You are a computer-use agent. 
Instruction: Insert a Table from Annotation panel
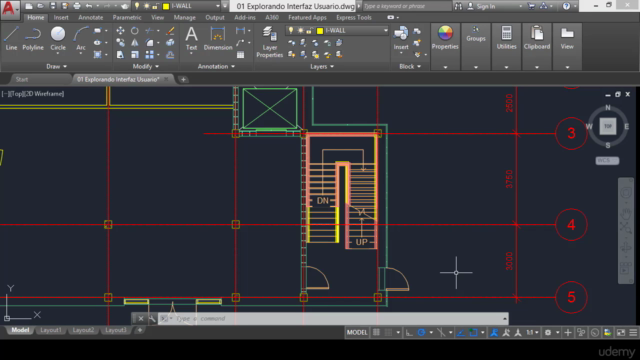[x=240, y=55]
